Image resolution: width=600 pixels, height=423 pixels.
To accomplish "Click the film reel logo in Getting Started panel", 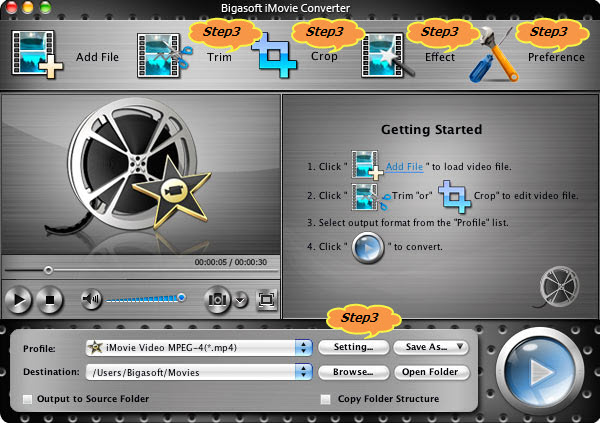I will click(557, 287).
